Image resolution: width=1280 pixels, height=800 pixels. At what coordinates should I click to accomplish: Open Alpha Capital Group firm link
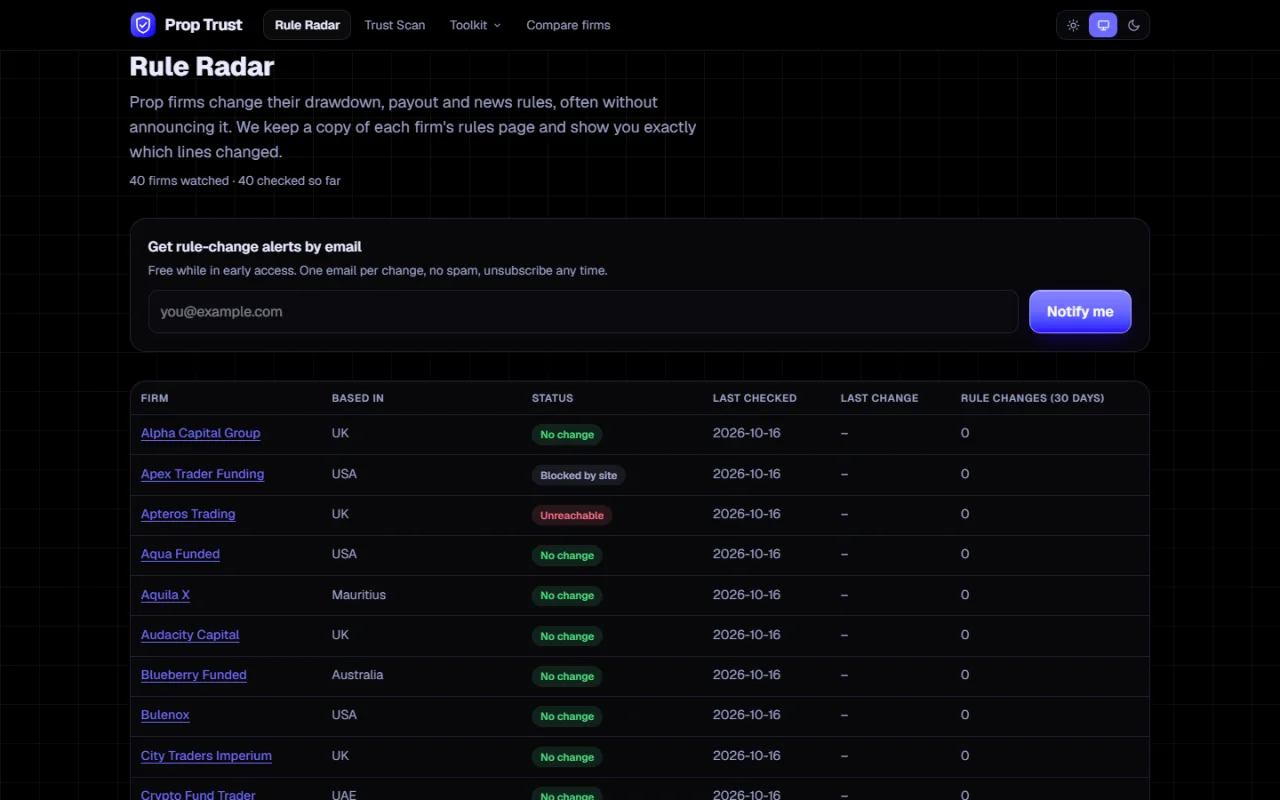point(200,434)
